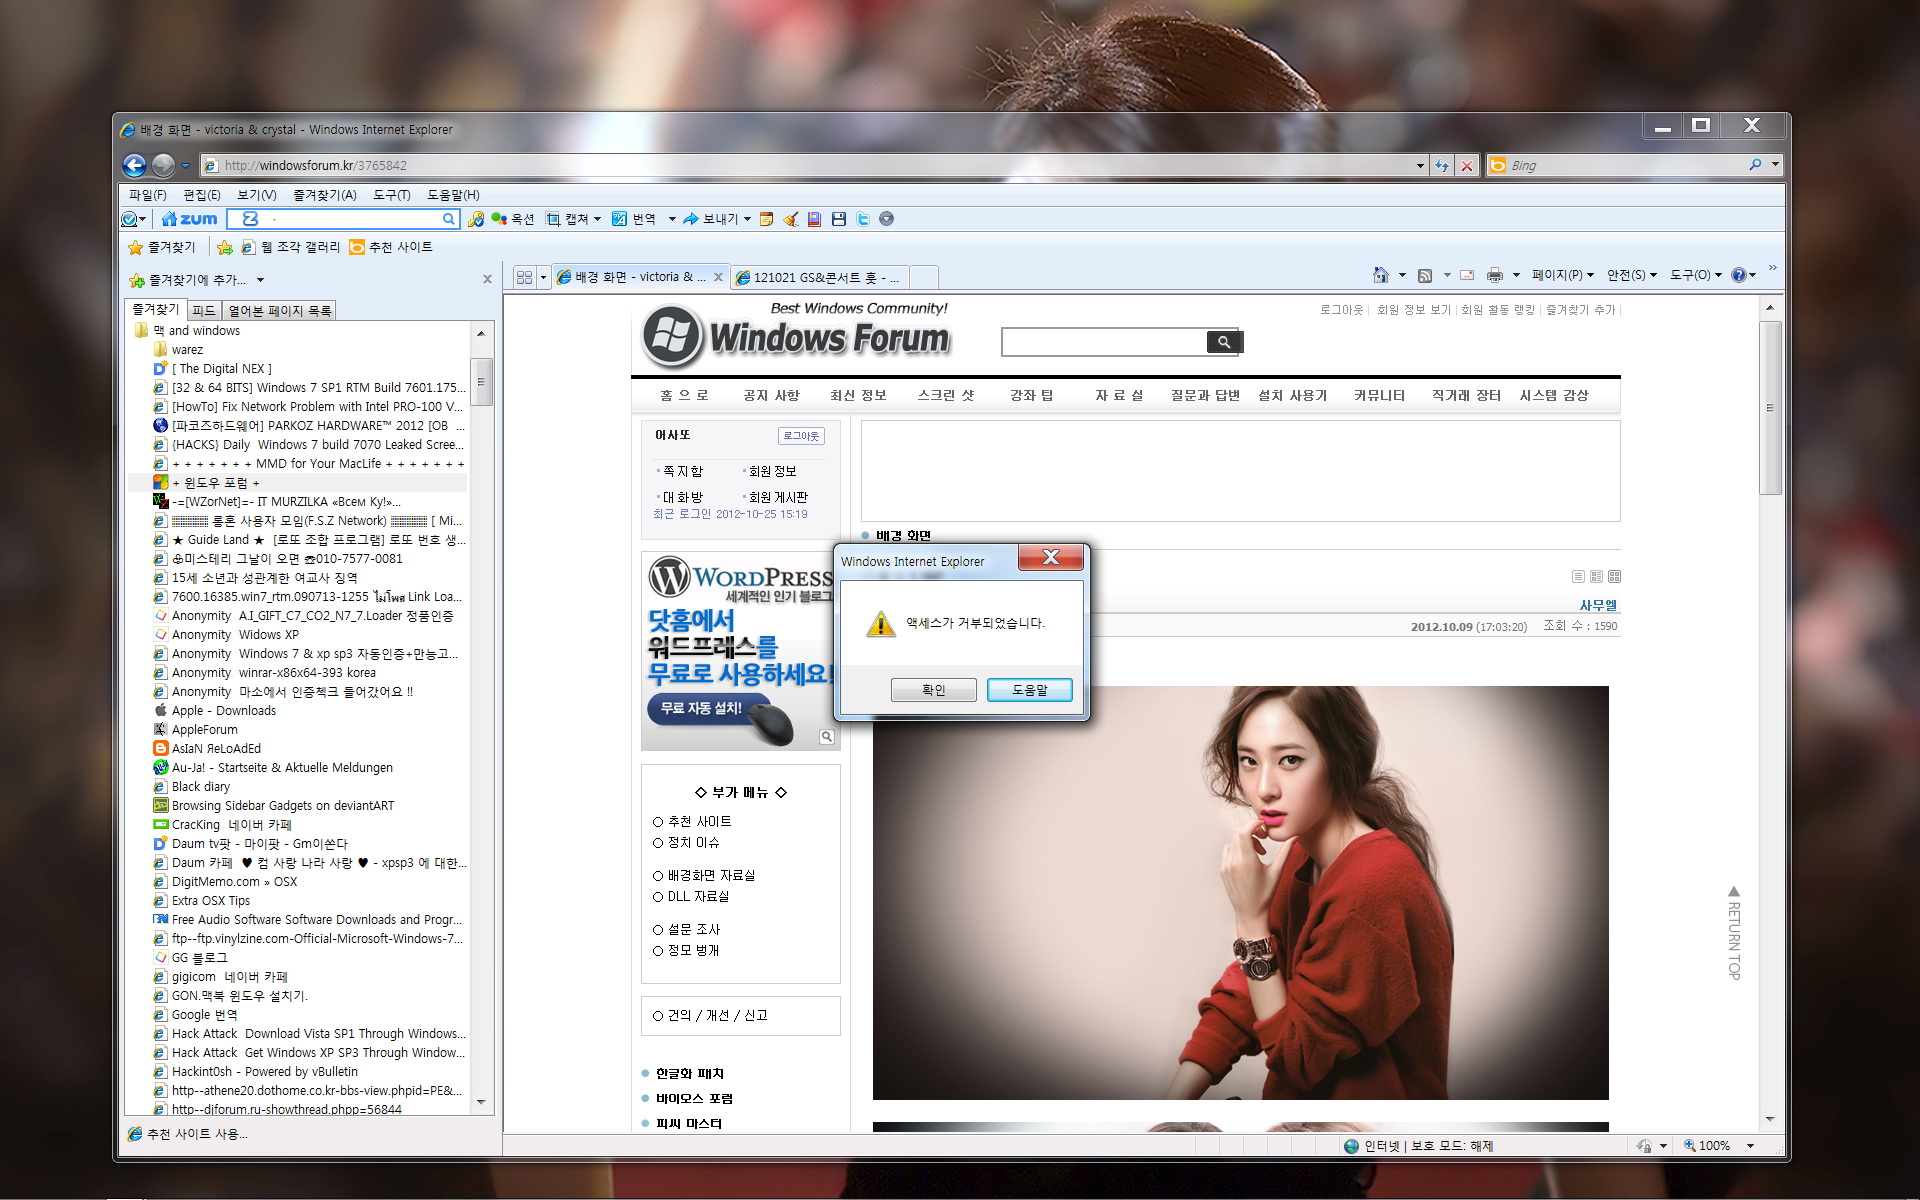Screen dimensions: 1920x1200
Task: Click the 보내기 send arrow icon
Action: [x=690, y=219]
